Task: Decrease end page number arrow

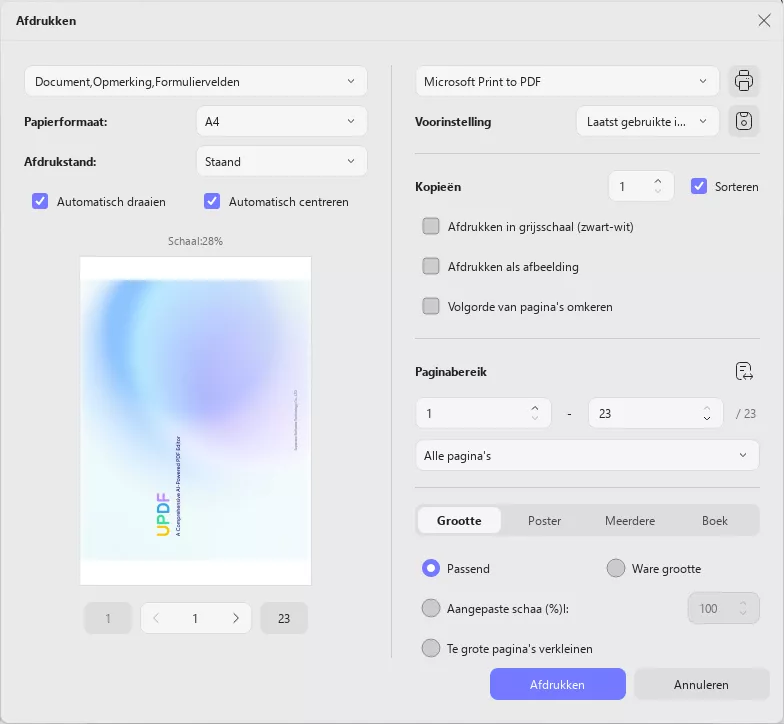Action: (x=706, y=418)
